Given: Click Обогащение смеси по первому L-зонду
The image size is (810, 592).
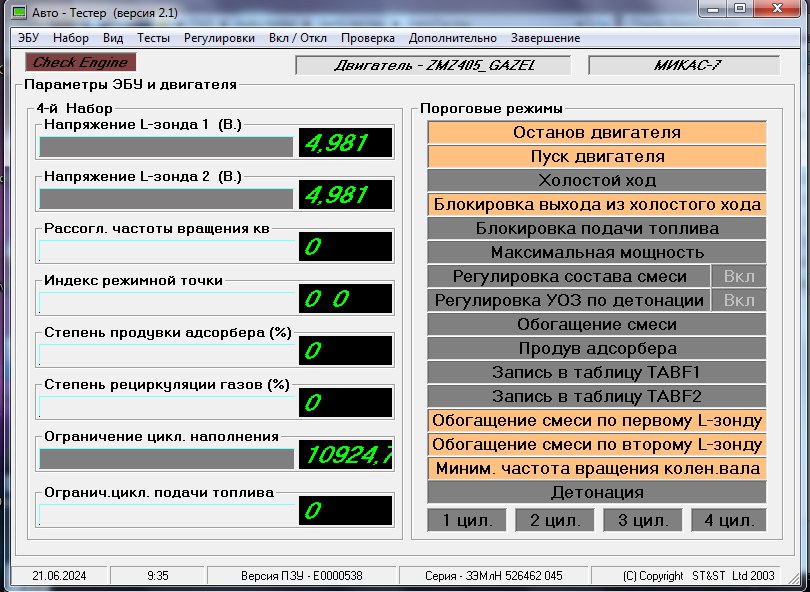Looking at the screenshot, I should 597,421.
